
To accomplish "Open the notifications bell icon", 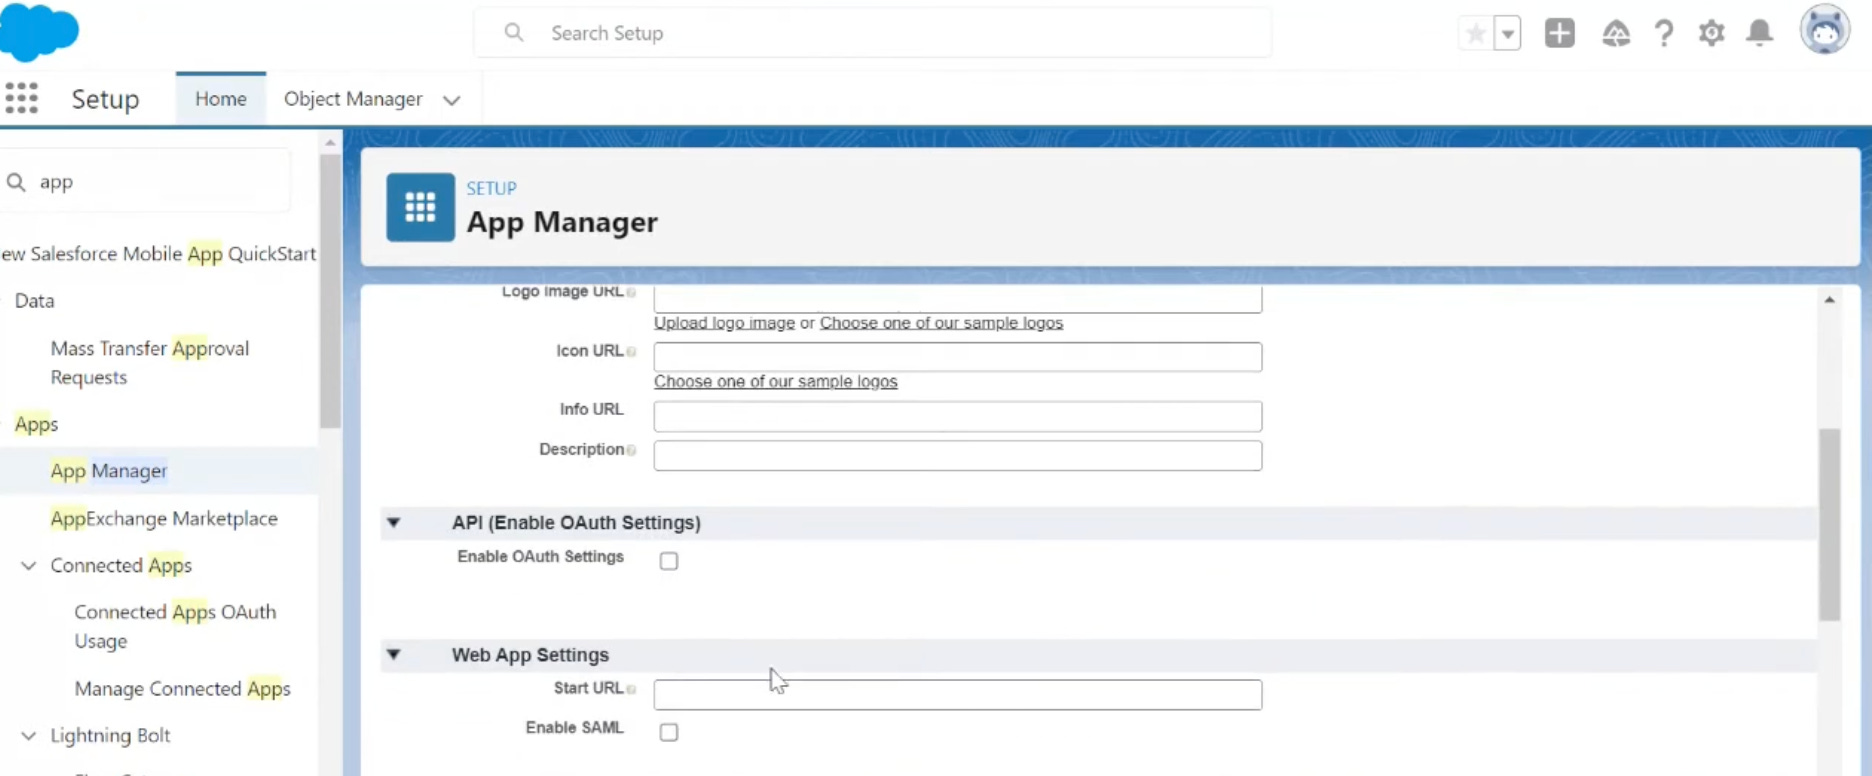I will coord(1759,33).
